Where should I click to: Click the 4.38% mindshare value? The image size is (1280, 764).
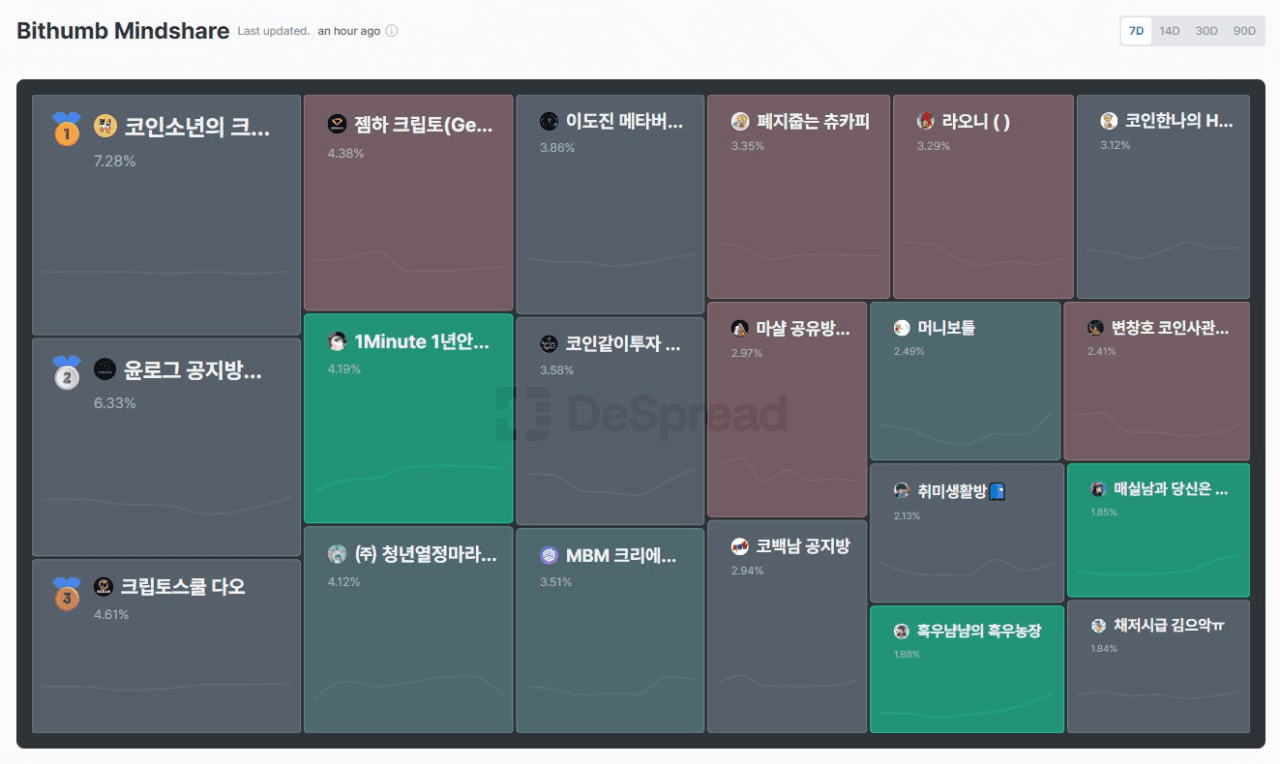[x=346, y=153]
